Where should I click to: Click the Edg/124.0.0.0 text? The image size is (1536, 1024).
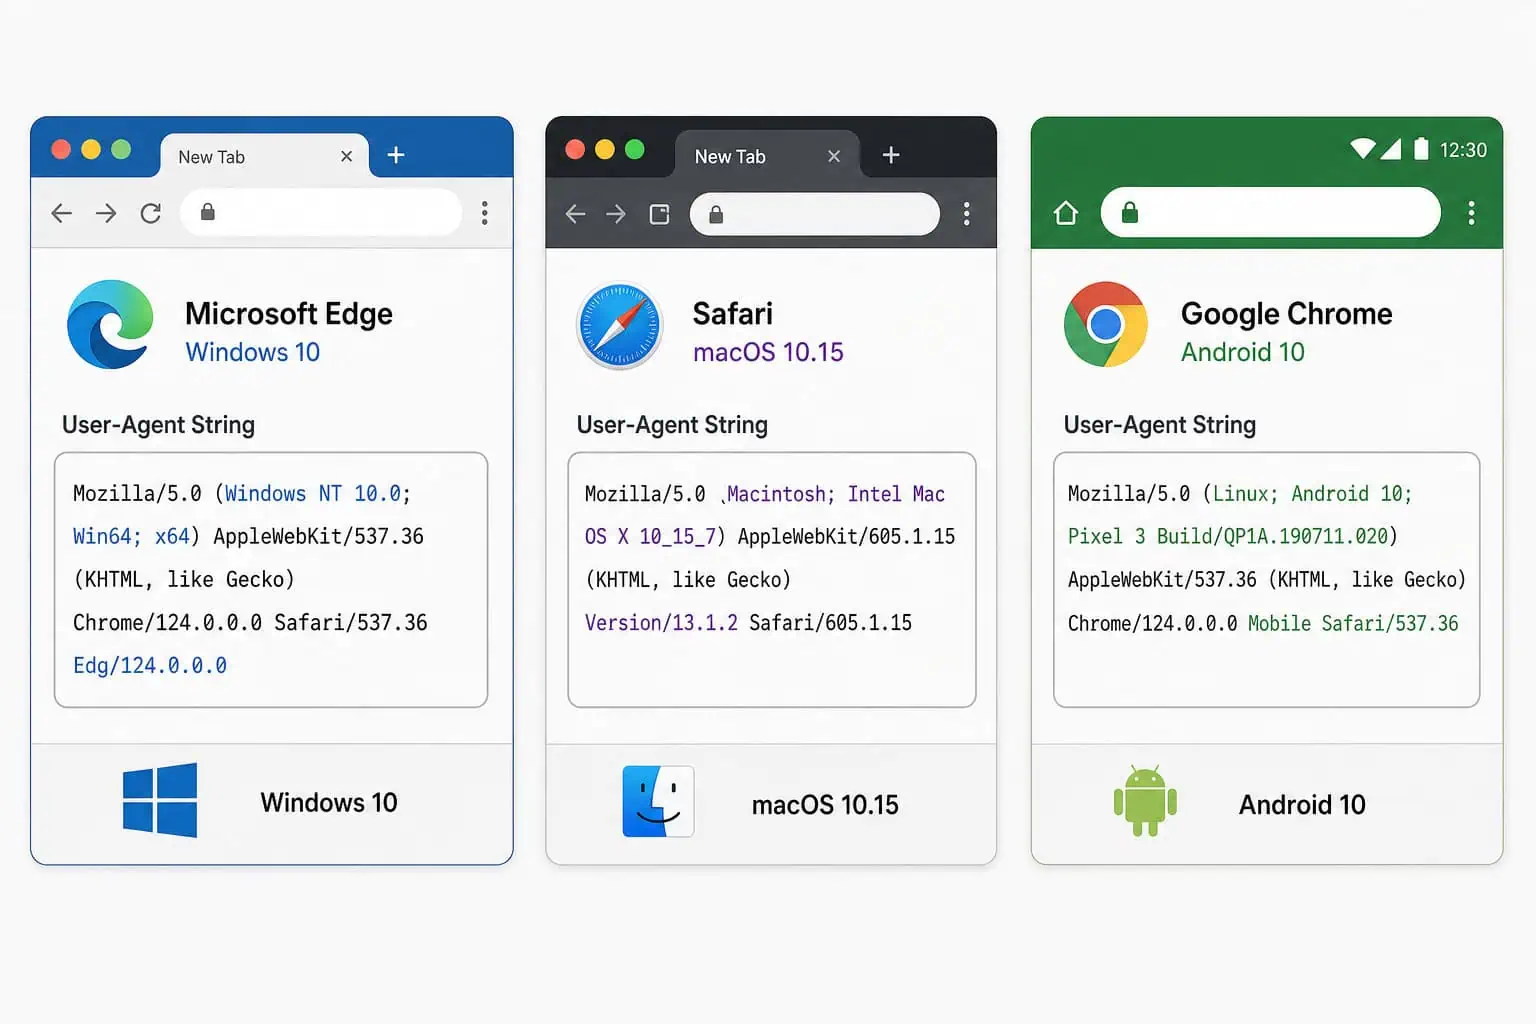tap(150, 665)
